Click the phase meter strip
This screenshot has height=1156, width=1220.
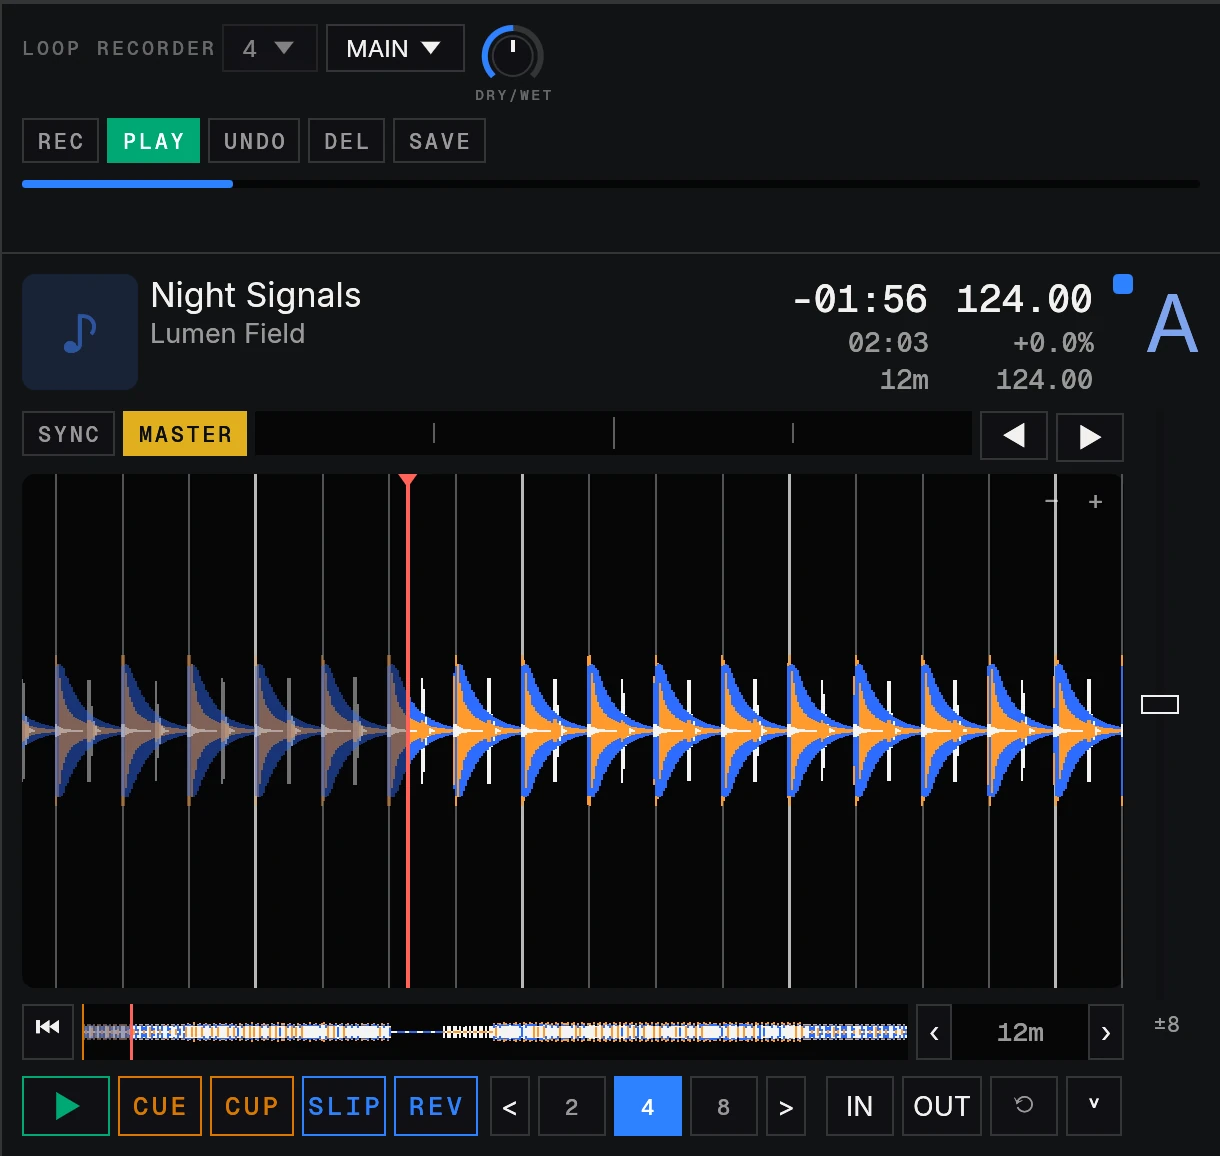coord(613,433)
